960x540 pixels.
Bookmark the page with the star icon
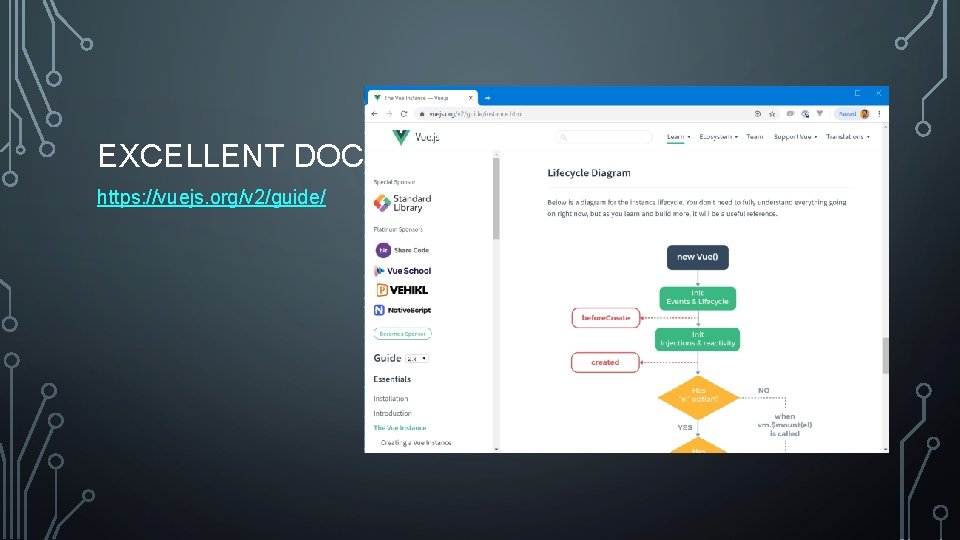(773, 114)
